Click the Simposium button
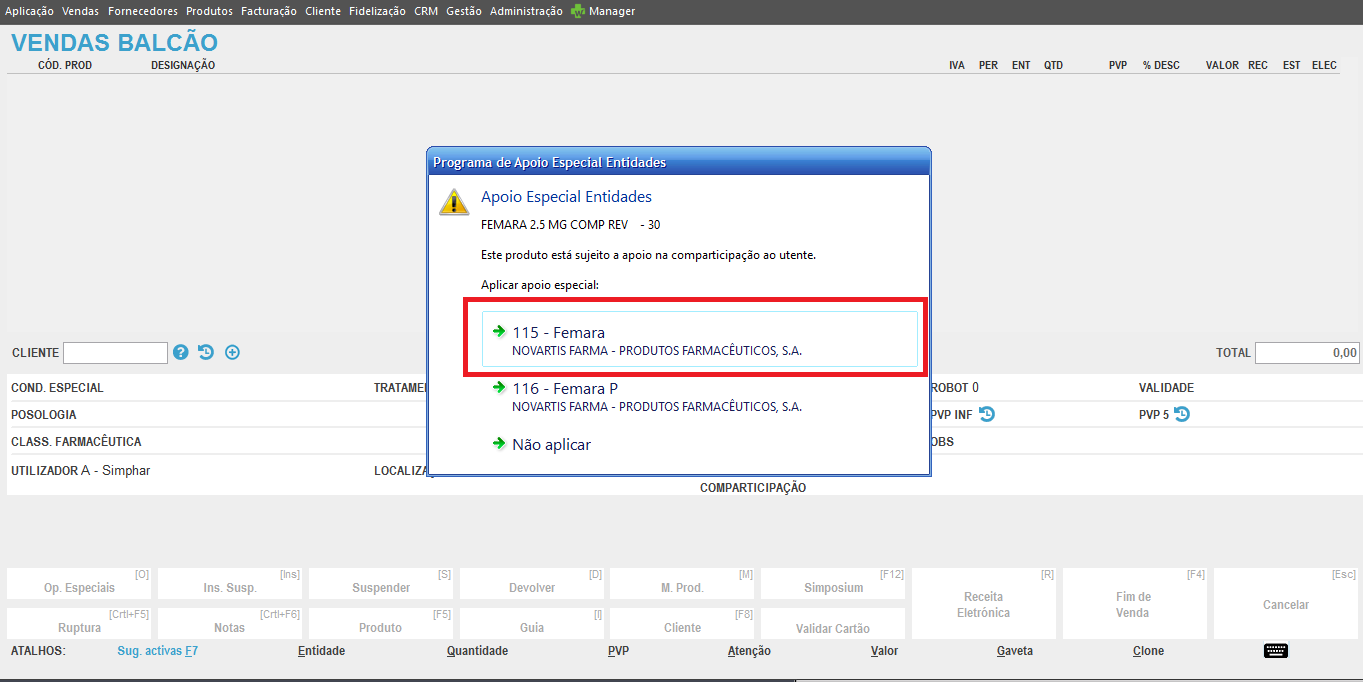This screenshot has height=682, width=1363. click(834, 584)
